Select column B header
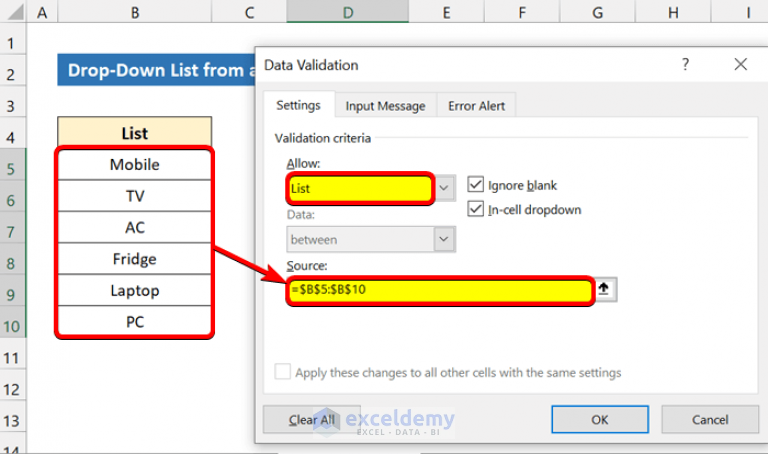768x454 pixels. pyautogui.click(x=135, y=12)
